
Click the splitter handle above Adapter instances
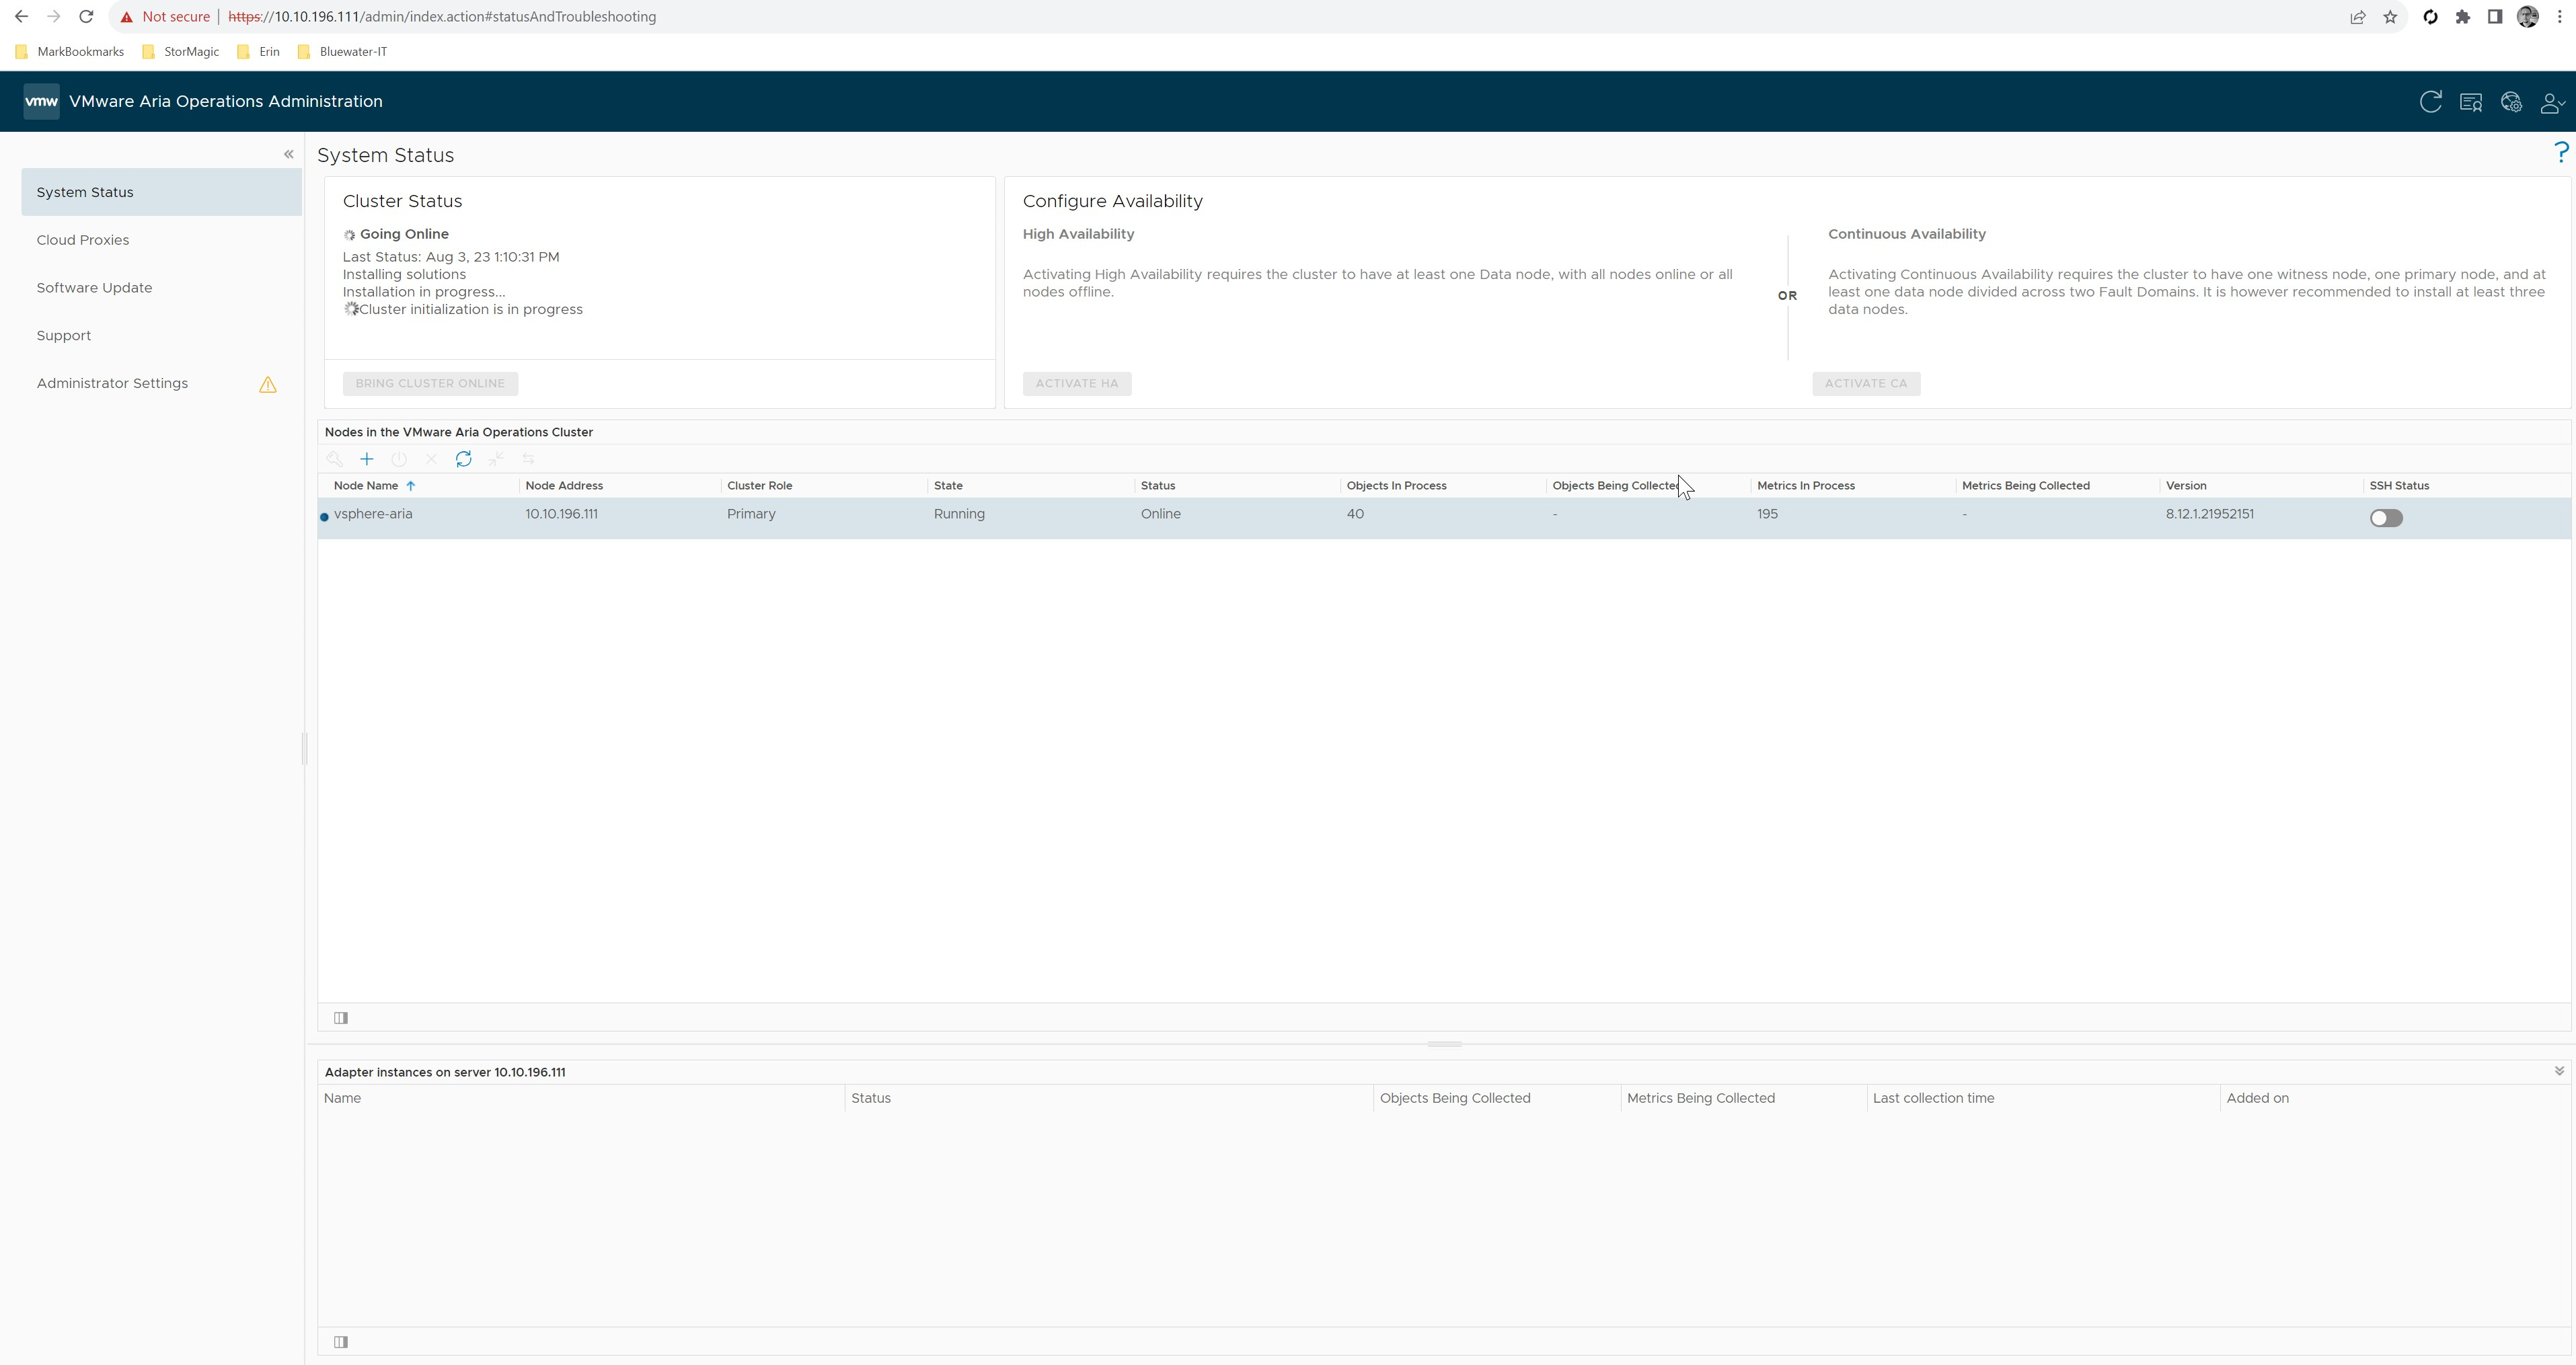pos(1444,1044)
